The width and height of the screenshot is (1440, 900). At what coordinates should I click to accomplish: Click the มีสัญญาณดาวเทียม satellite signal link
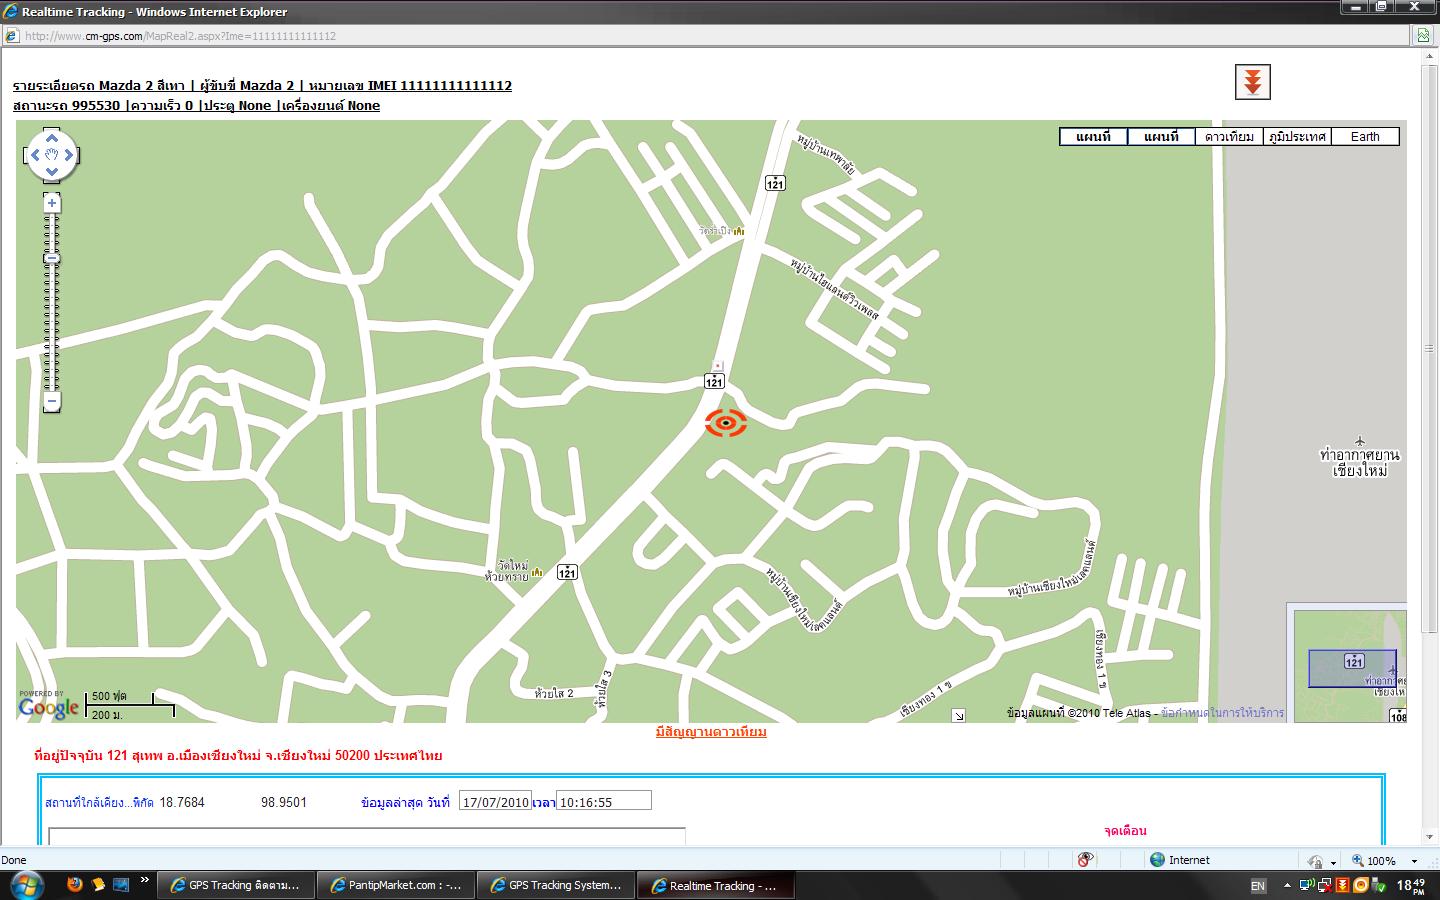pyautogui.click(x=711, y=732)
